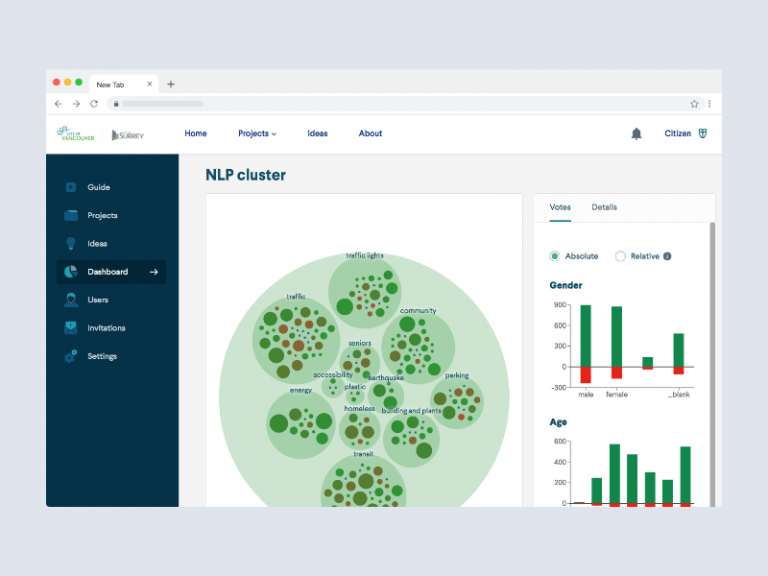768x576 pixels.
Task: Go to the Home page link
Action: pyautogui.click(x=195, y=134)
